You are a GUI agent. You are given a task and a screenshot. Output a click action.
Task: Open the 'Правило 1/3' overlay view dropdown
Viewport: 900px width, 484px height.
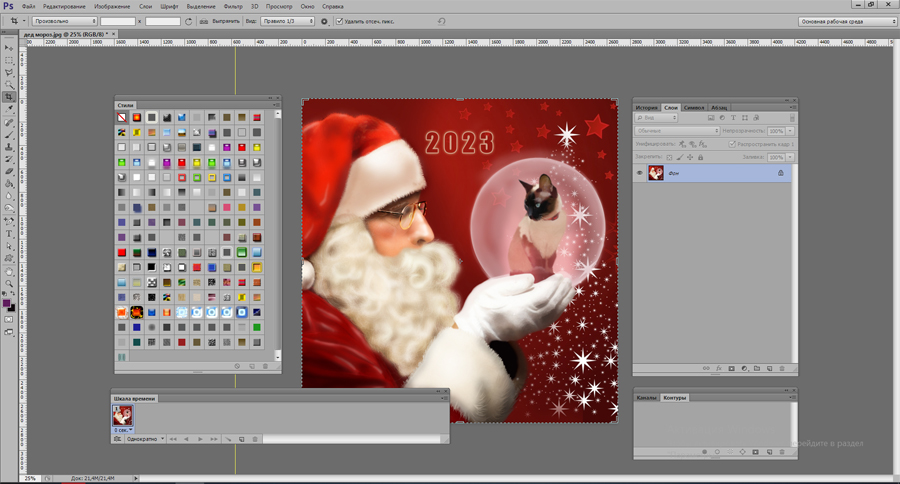[289, 21]
